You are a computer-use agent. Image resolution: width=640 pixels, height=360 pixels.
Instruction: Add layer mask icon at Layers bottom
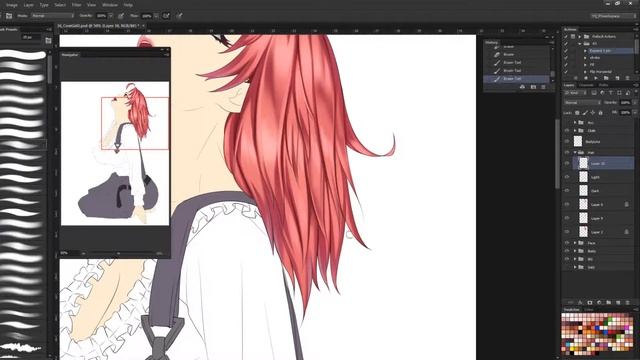point(590,302)
